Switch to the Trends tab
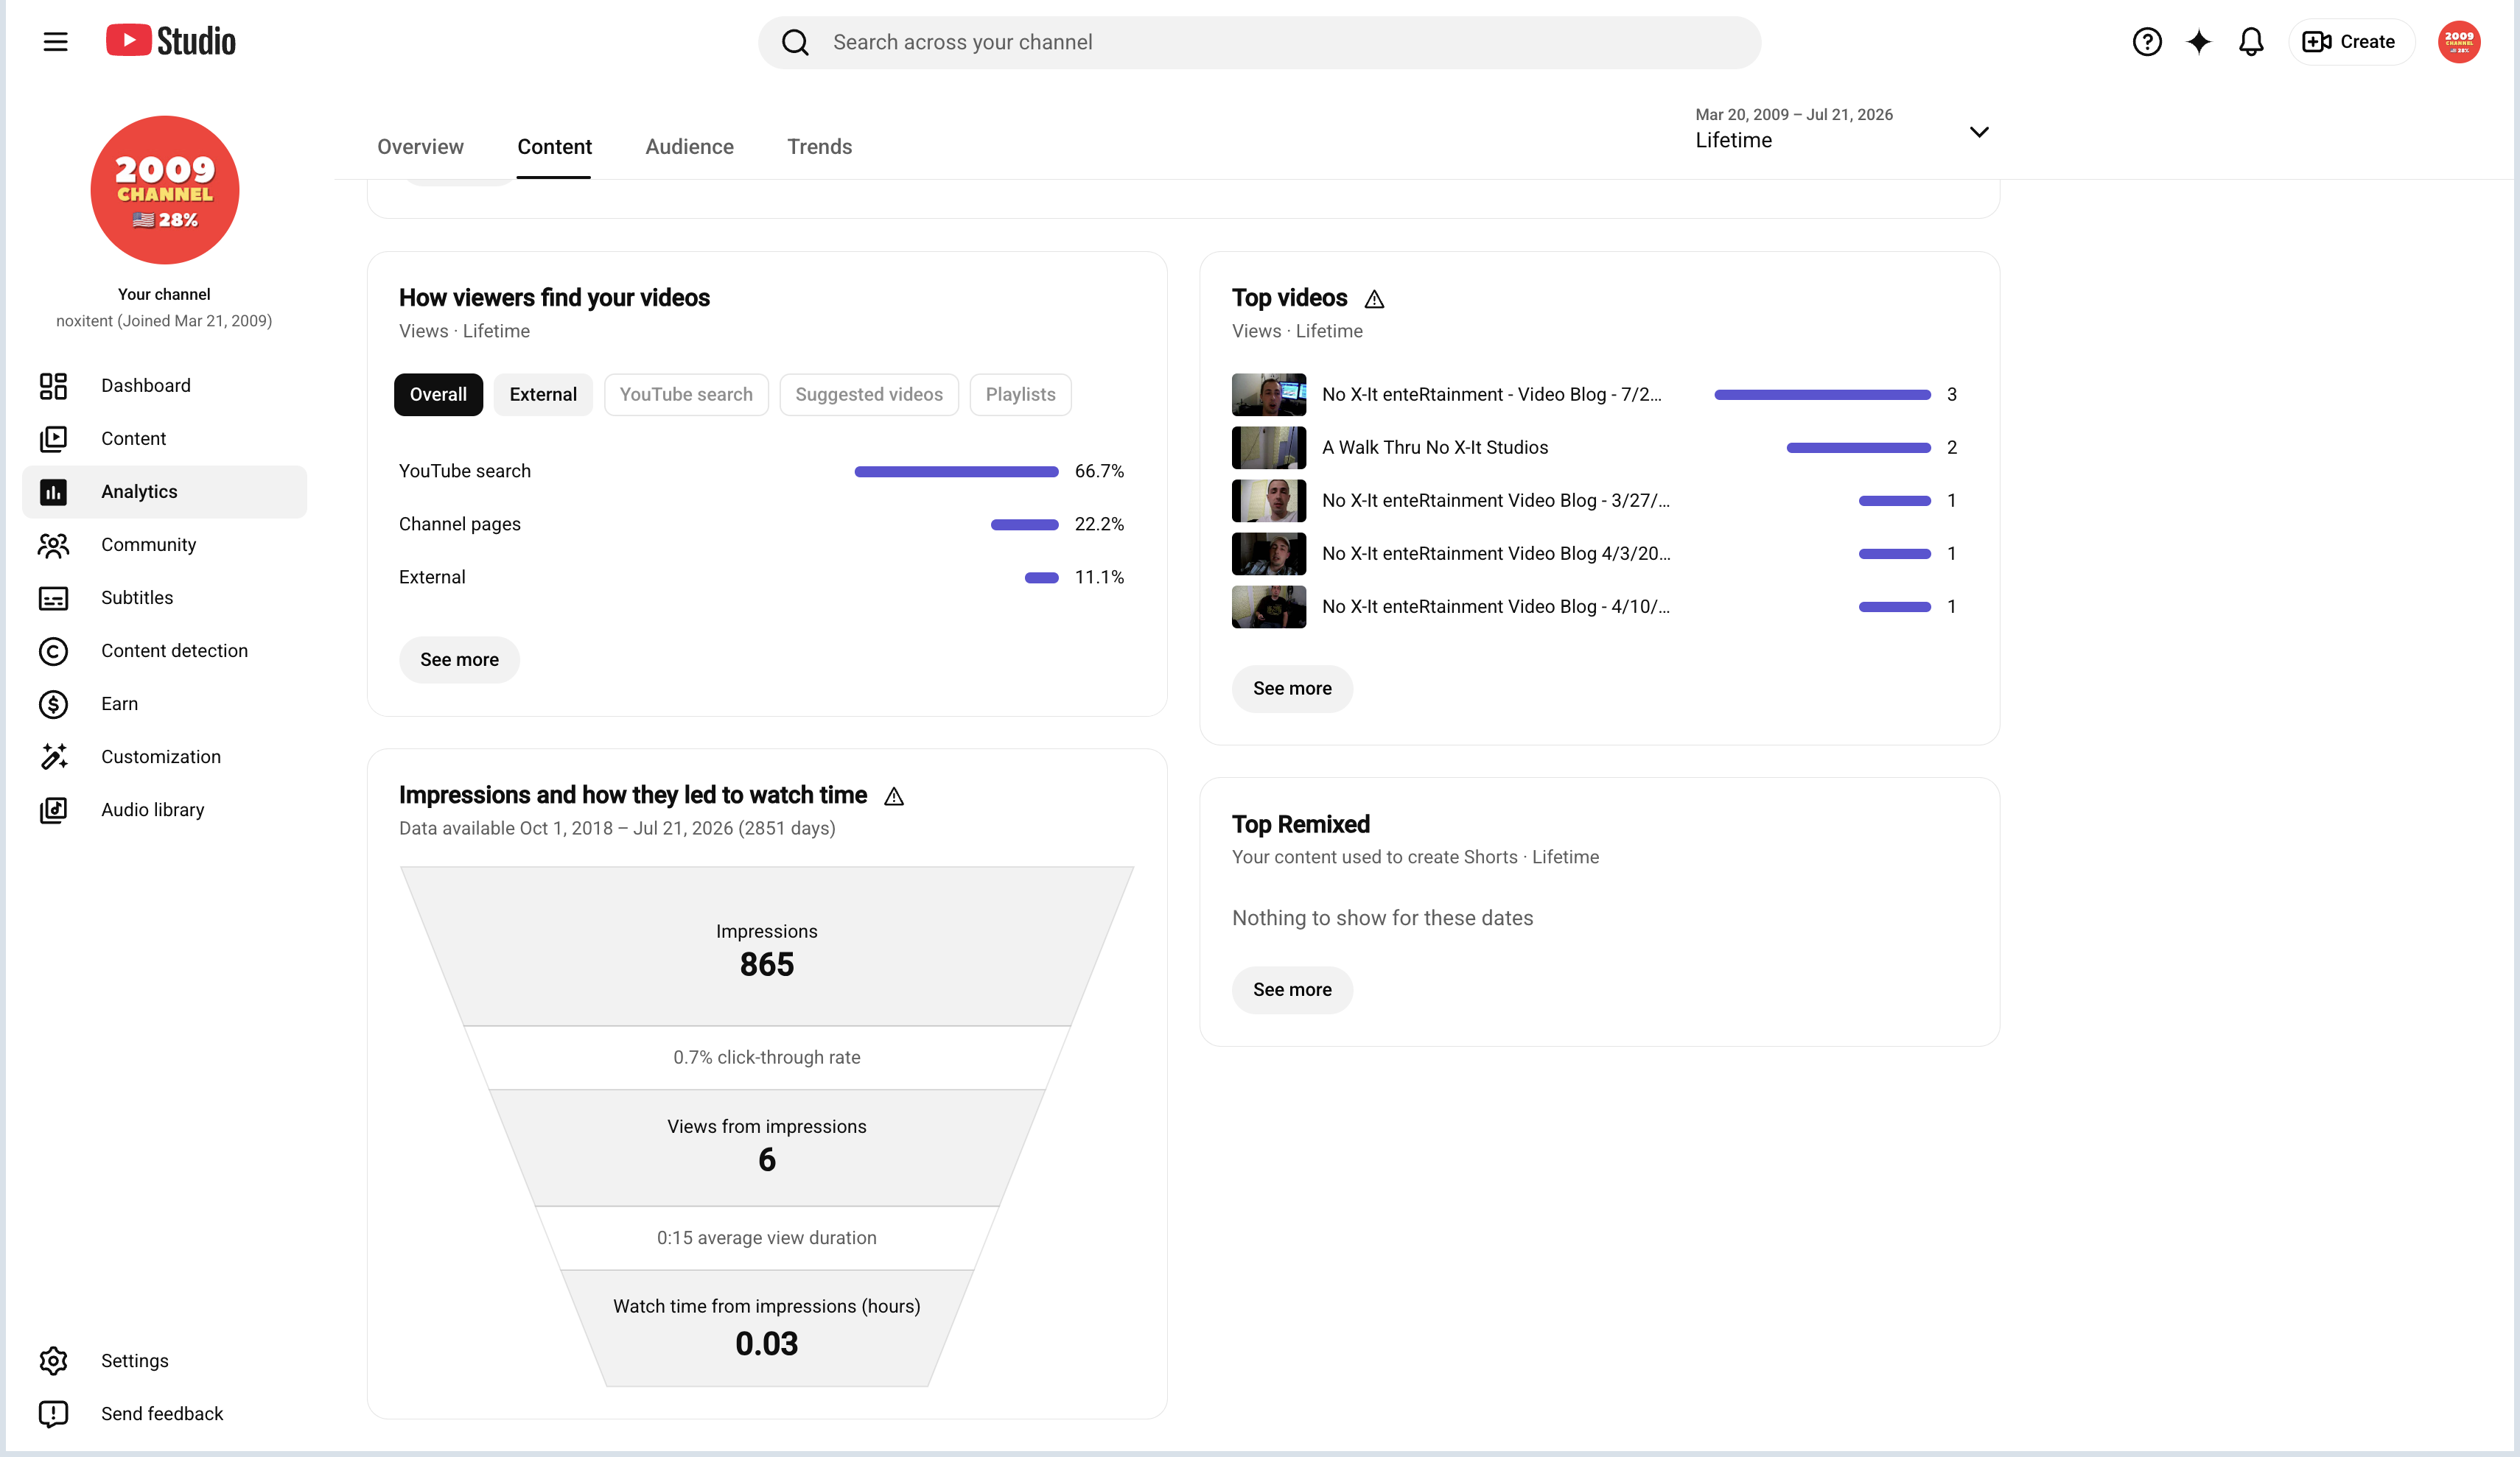2520x1457 pixels. click(819, 147)
